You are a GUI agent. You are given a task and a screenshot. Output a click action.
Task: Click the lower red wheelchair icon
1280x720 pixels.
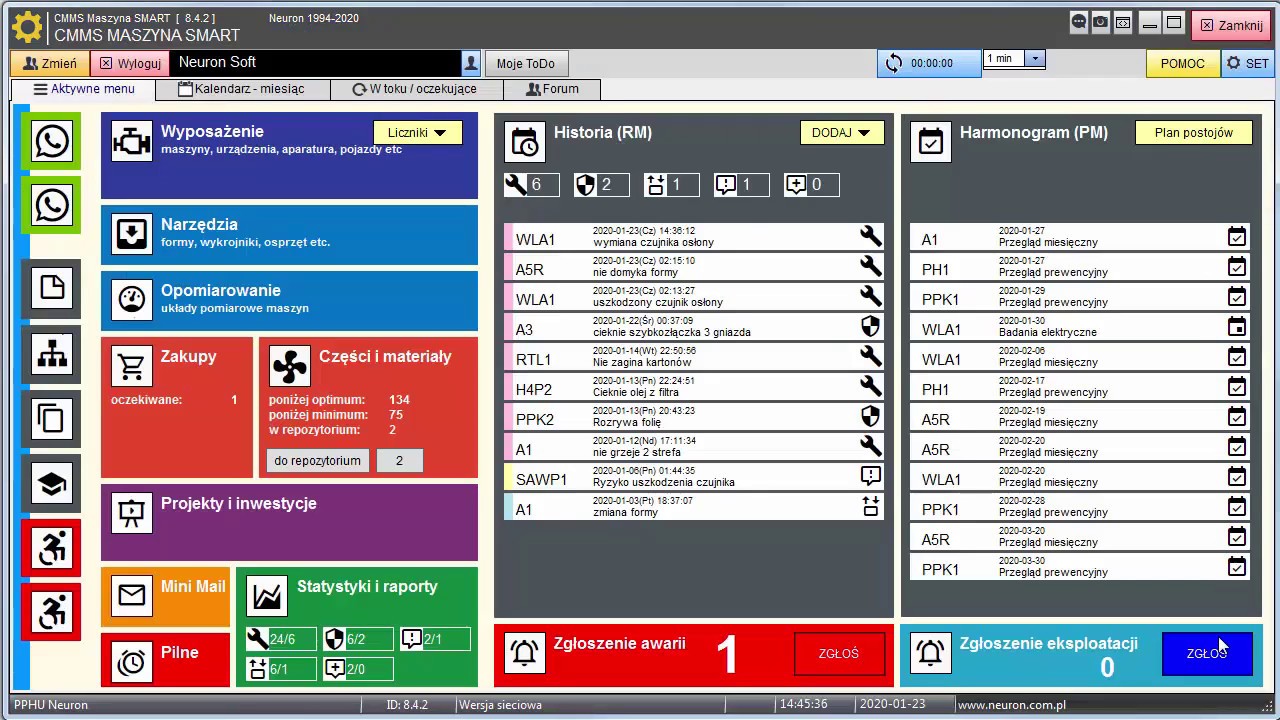tap(52, 612)
